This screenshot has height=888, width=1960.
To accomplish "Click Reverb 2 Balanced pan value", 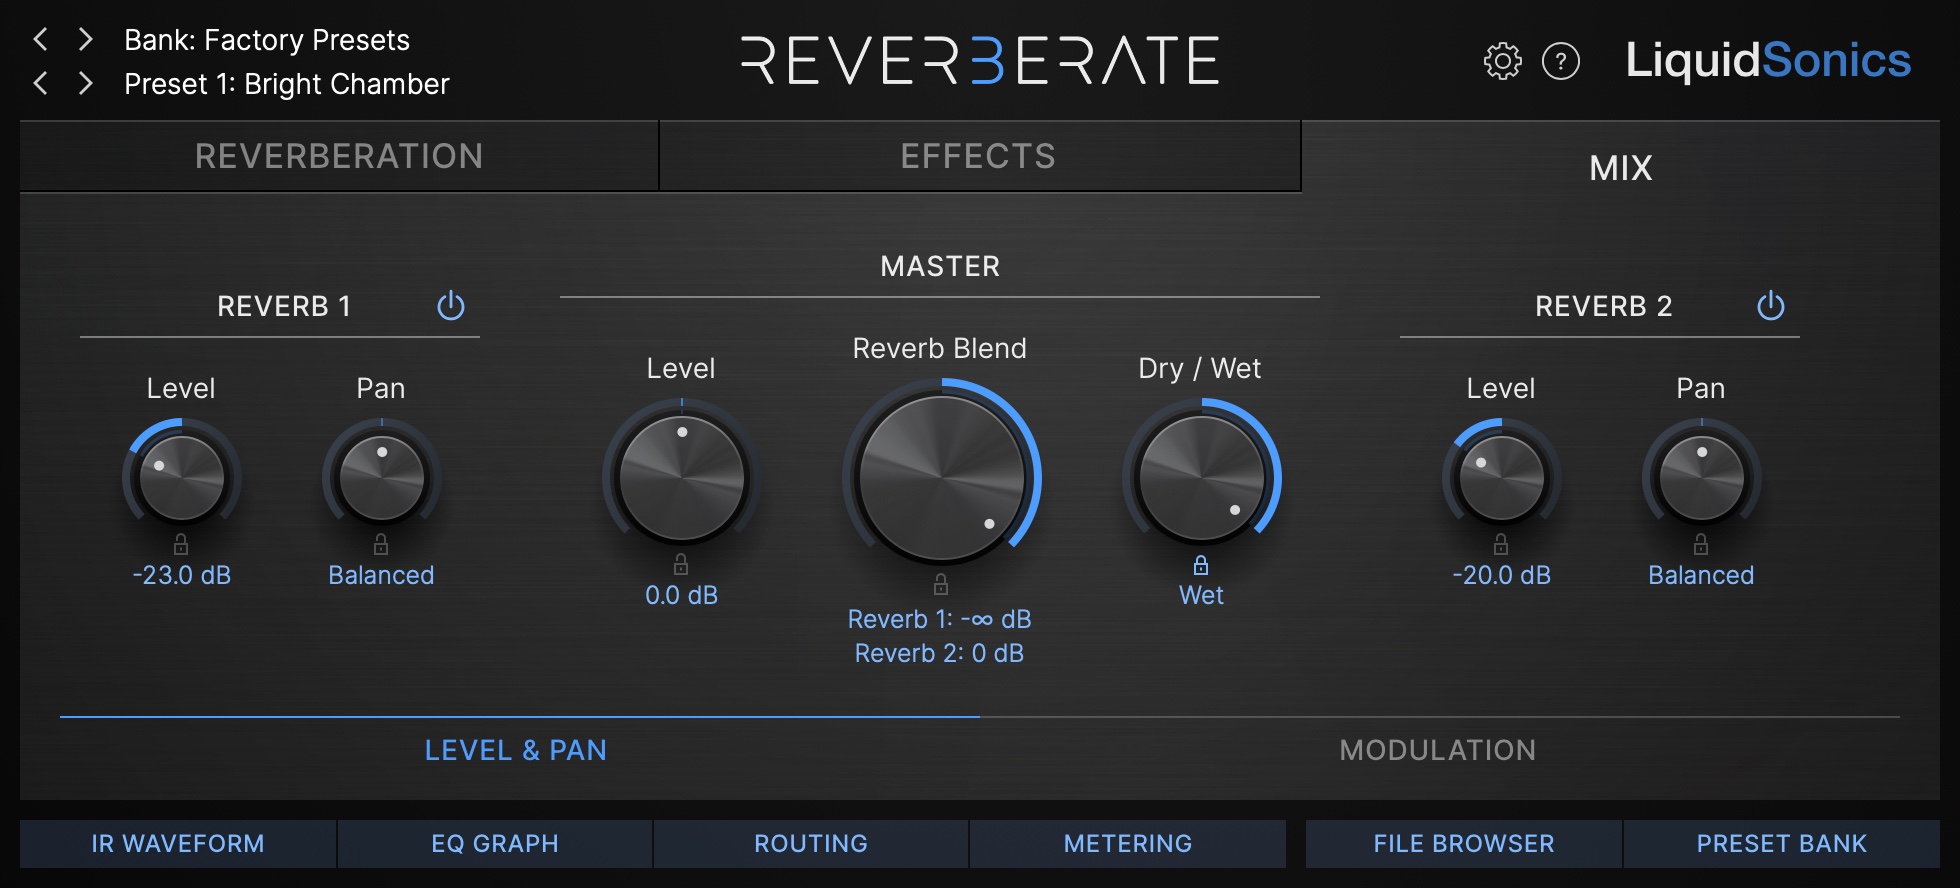I will [1701, 575].
